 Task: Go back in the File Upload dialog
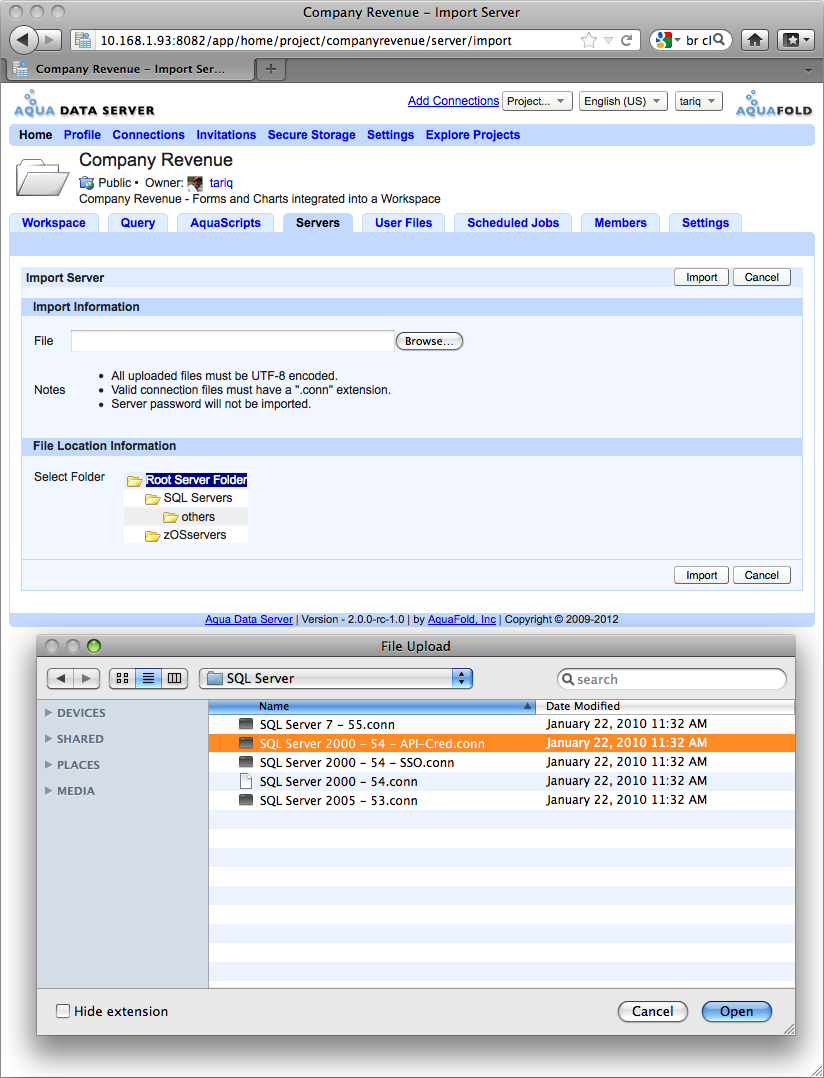(x=60, y=679)
